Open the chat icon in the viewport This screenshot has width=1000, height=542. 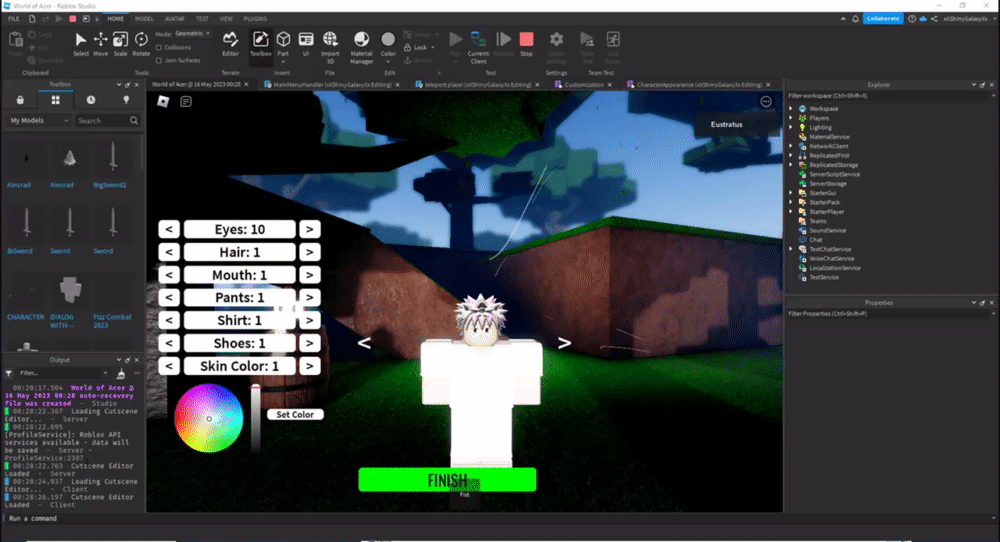point(186,101)
